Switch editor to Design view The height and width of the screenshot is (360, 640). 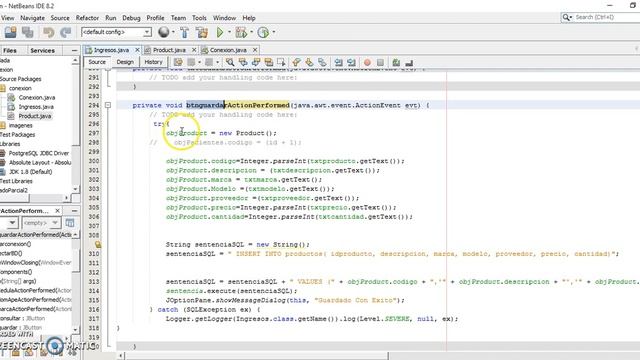pyautogui.click(x=125, y=62)
